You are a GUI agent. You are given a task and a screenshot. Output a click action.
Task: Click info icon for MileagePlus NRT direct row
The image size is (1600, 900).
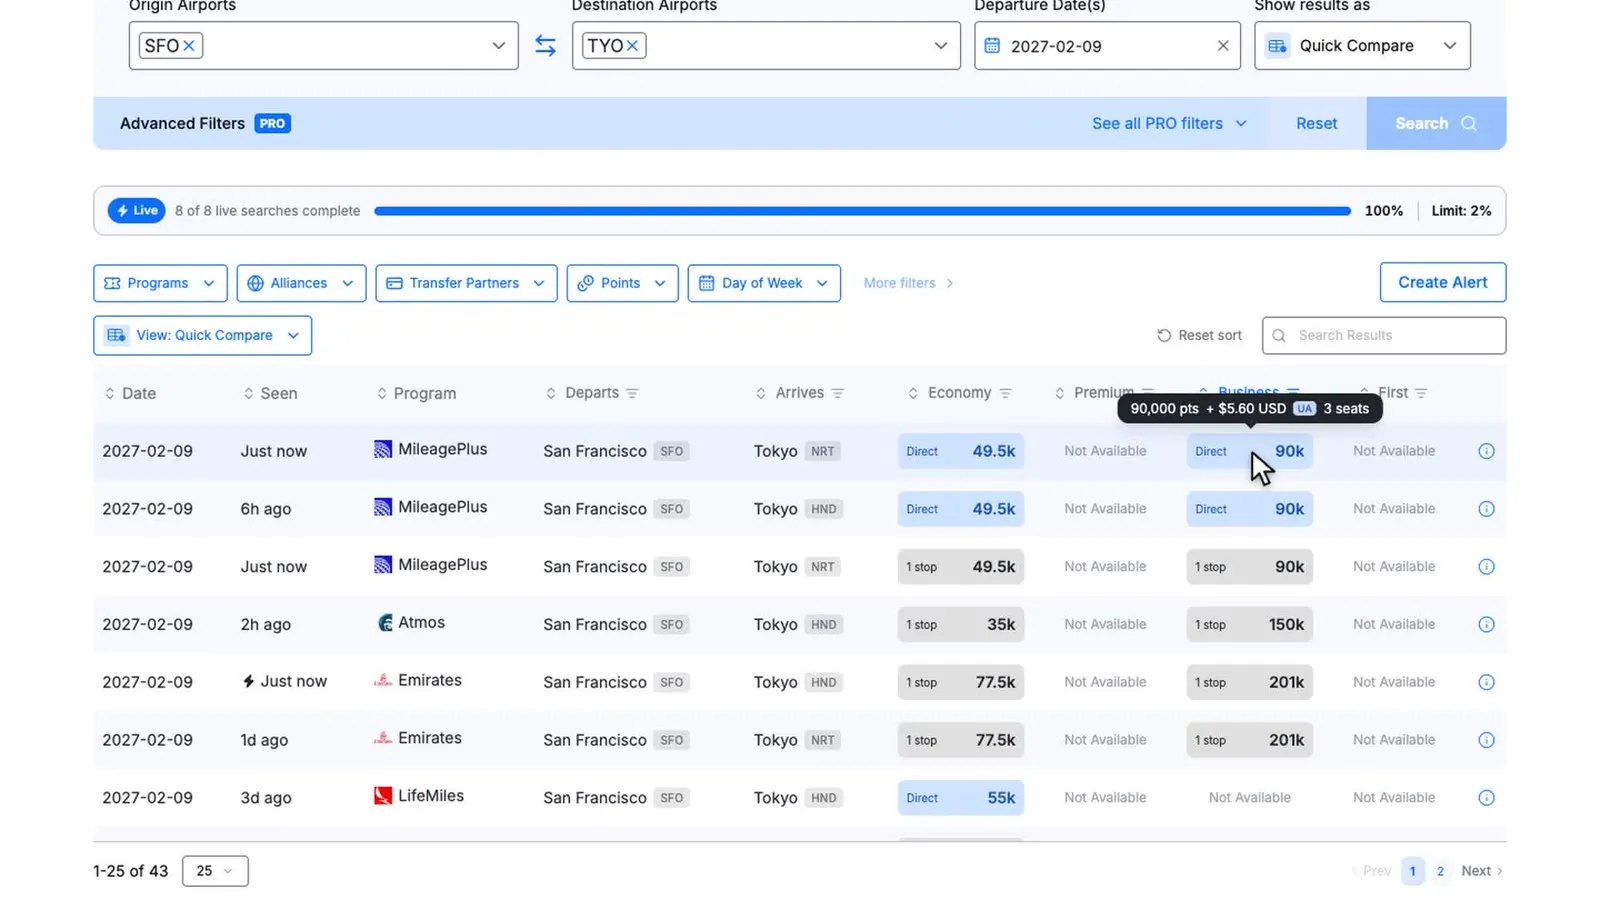1486,451
